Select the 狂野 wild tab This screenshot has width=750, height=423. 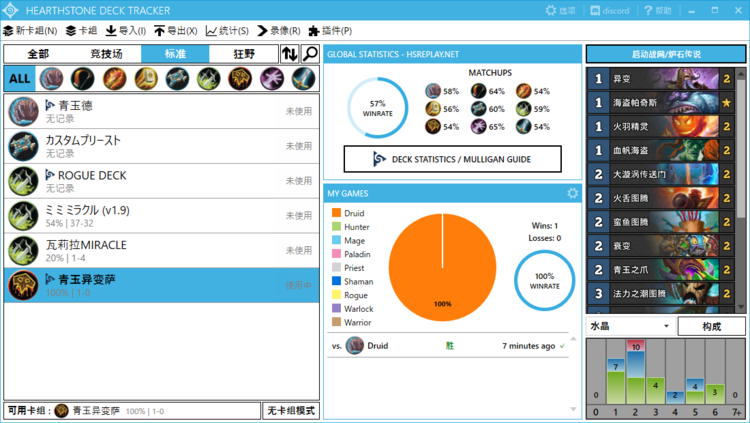(244, 54)
